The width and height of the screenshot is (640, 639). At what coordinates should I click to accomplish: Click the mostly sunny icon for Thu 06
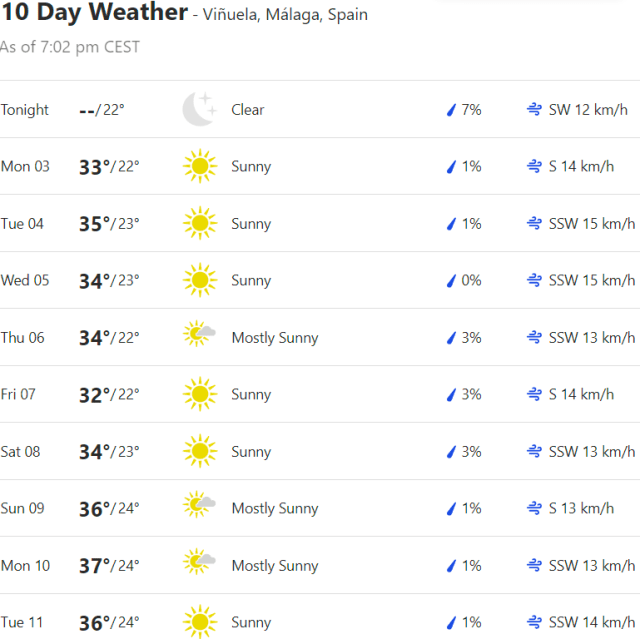point(199,336)
